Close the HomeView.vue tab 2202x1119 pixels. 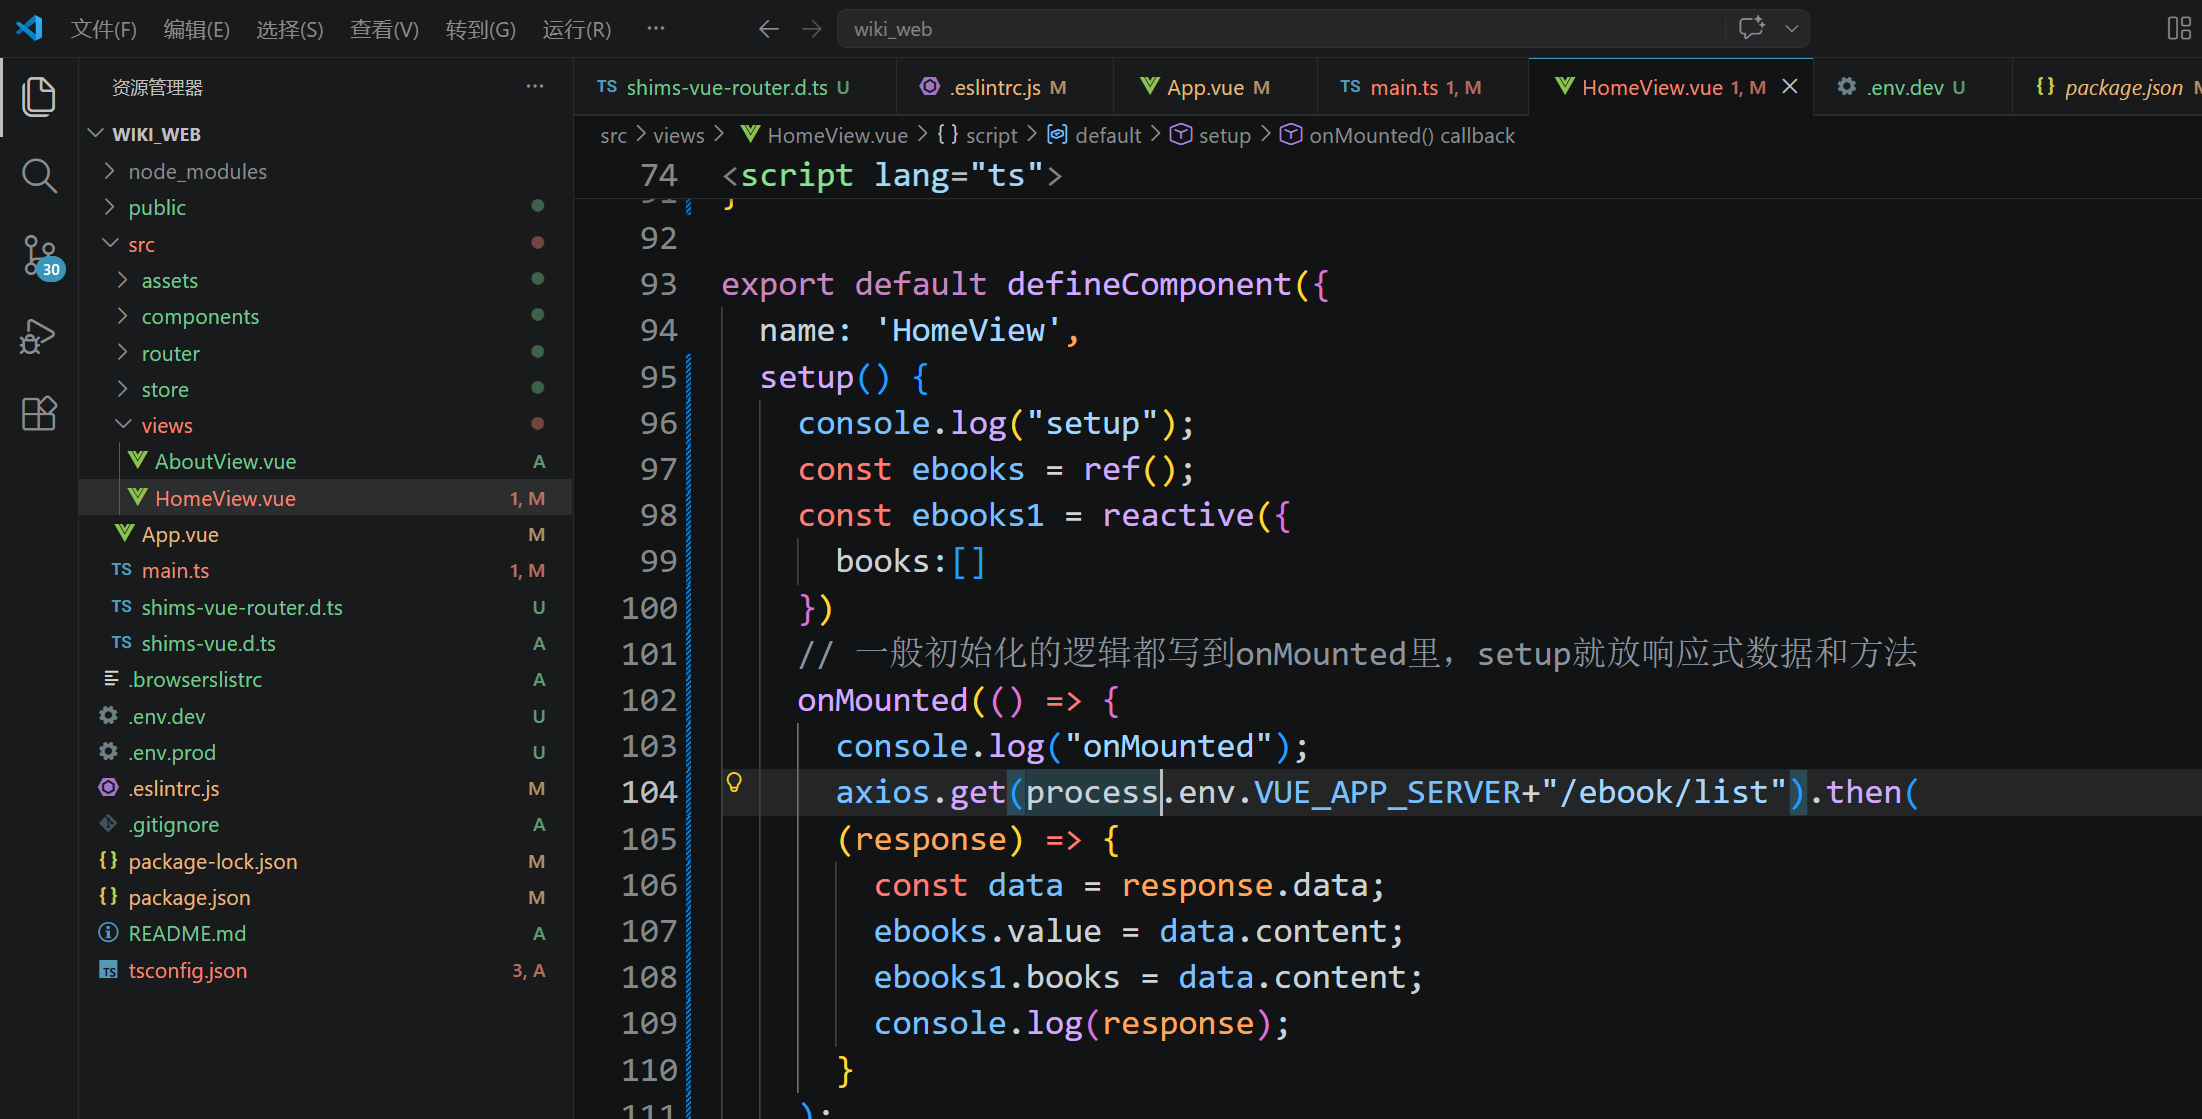[1790, 87]
